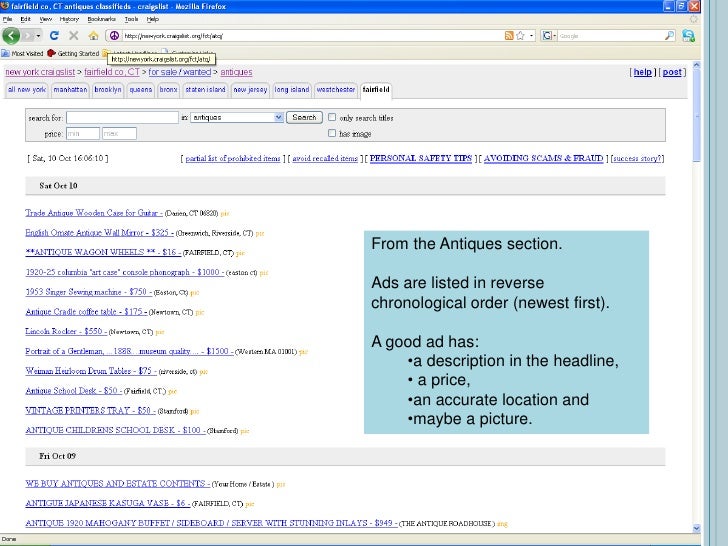Click the green Back navigation button

pos(11,35)
